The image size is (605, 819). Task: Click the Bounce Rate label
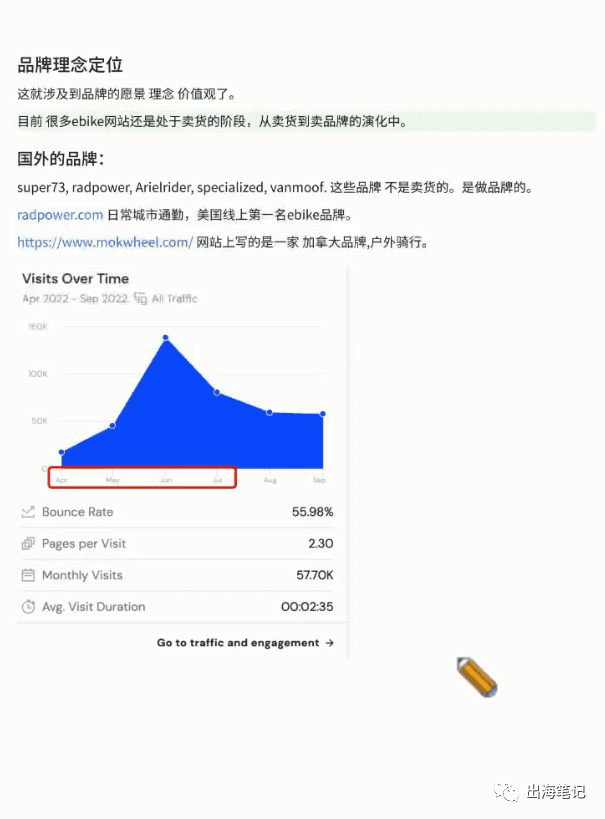(x=77, y=512)
